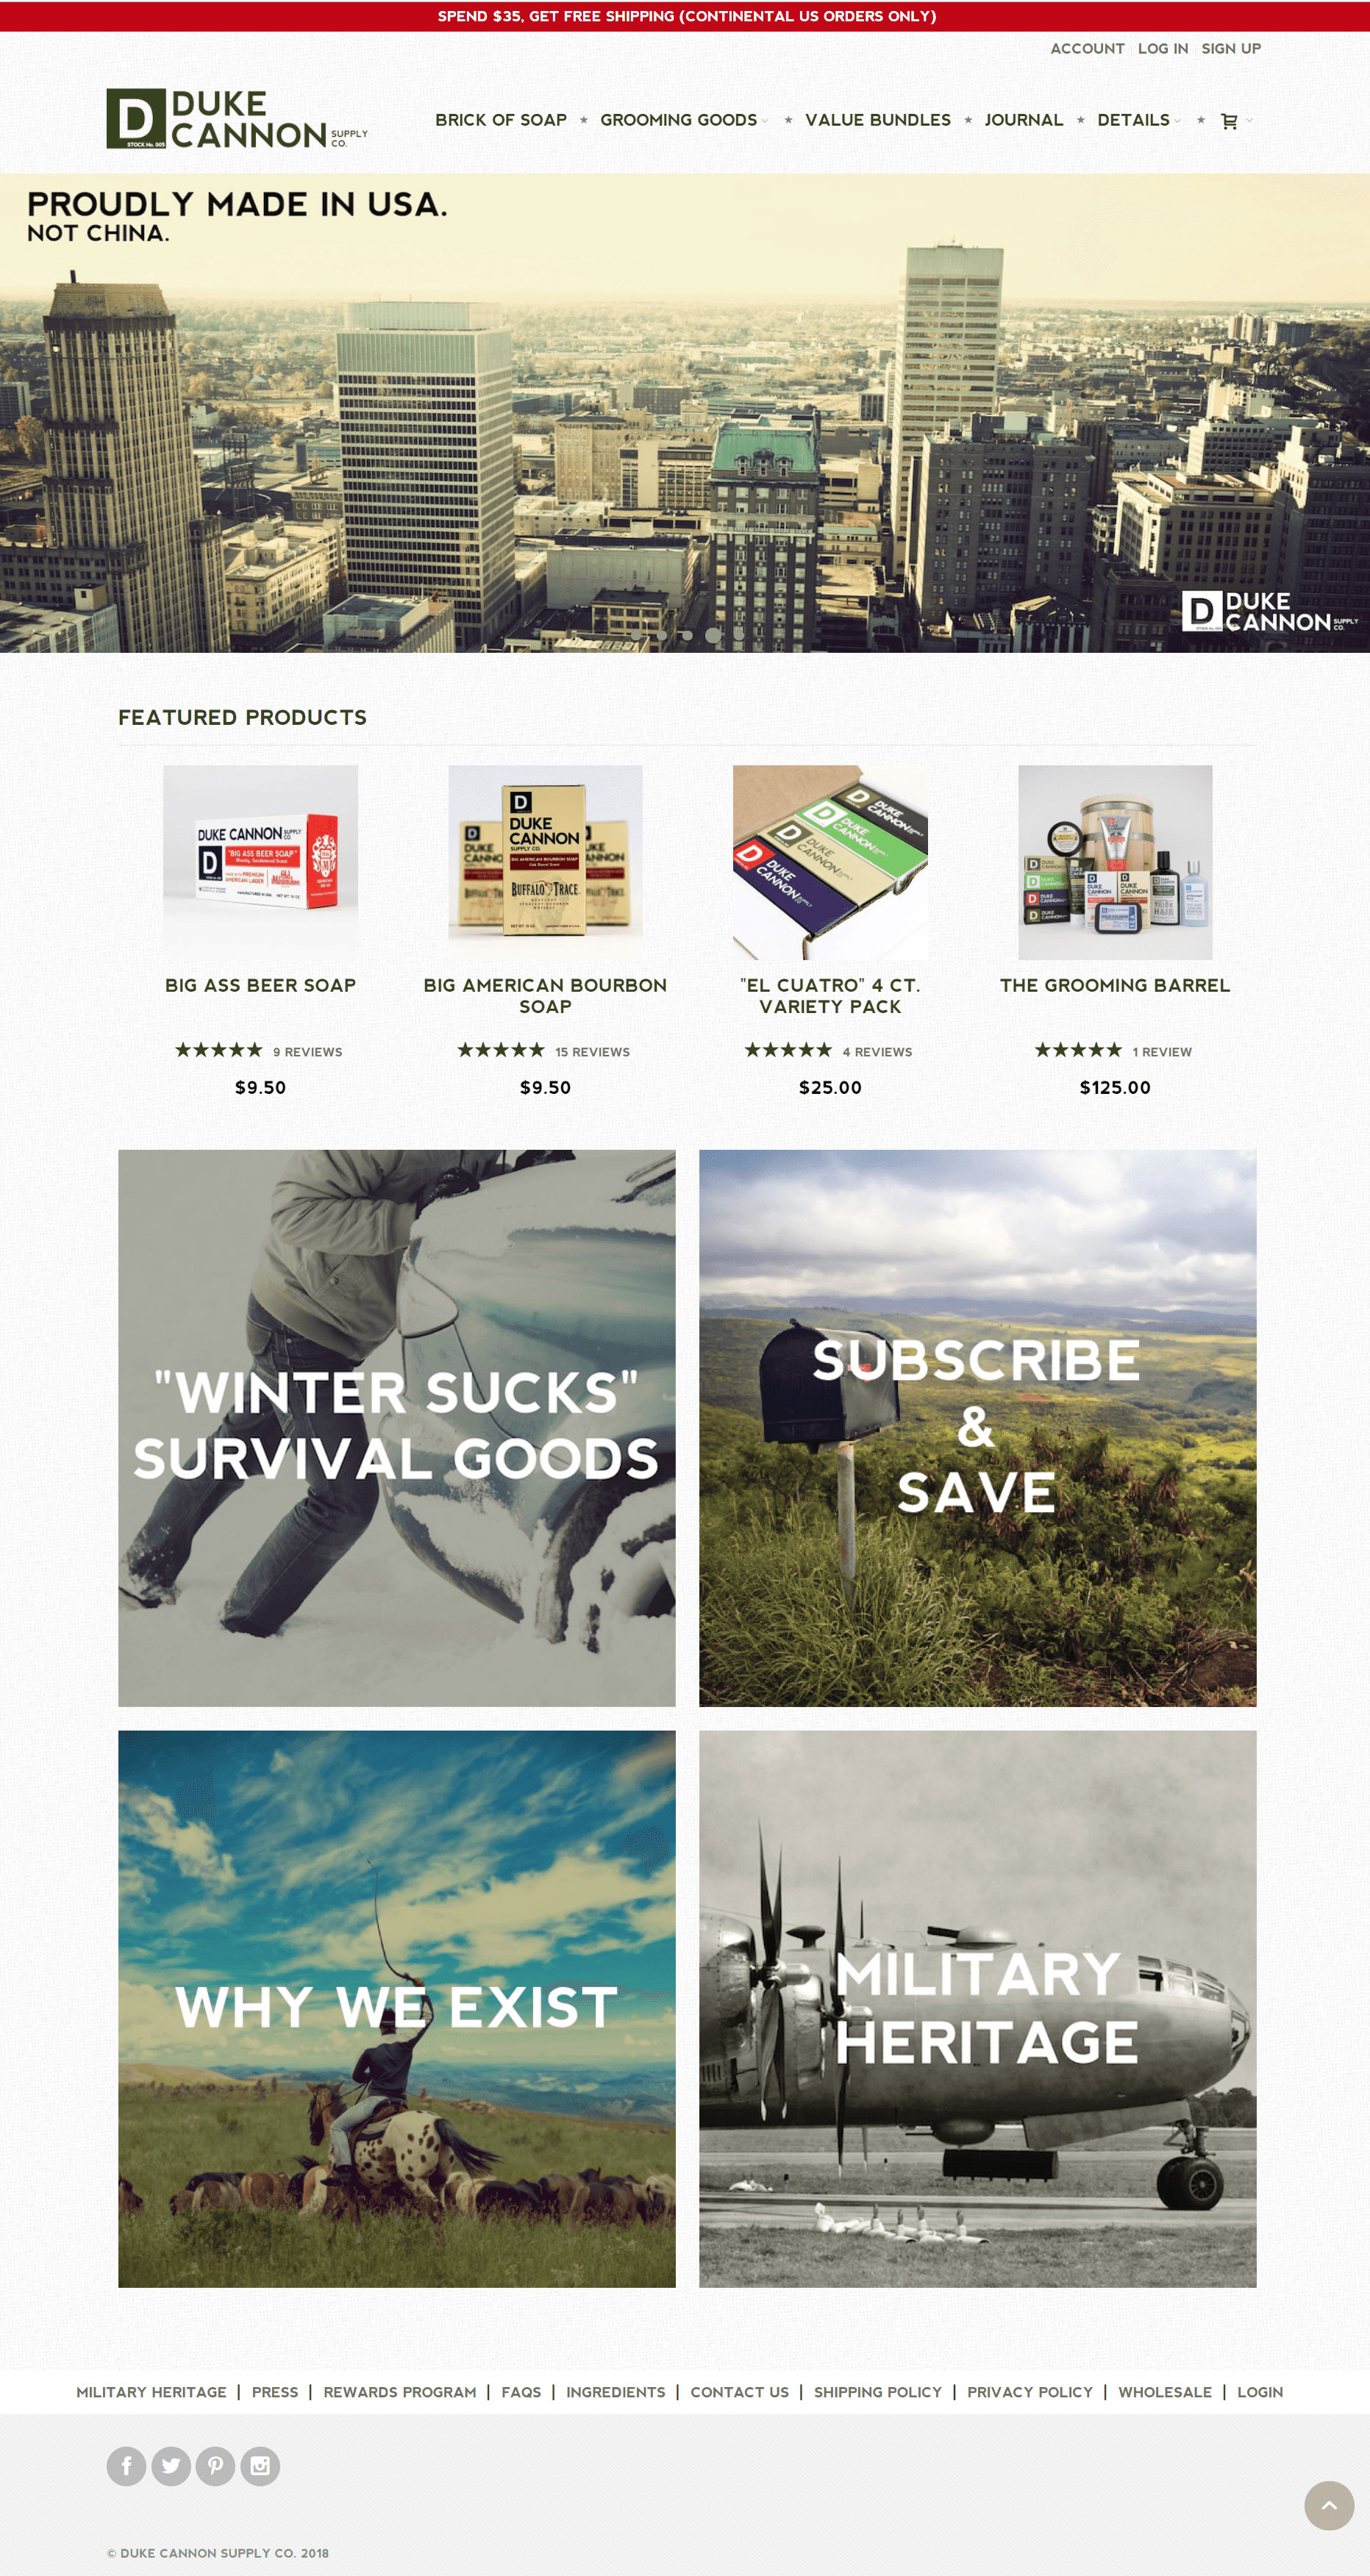Click the Sign Up link

pyautogui.click(x=1230, y=48)
